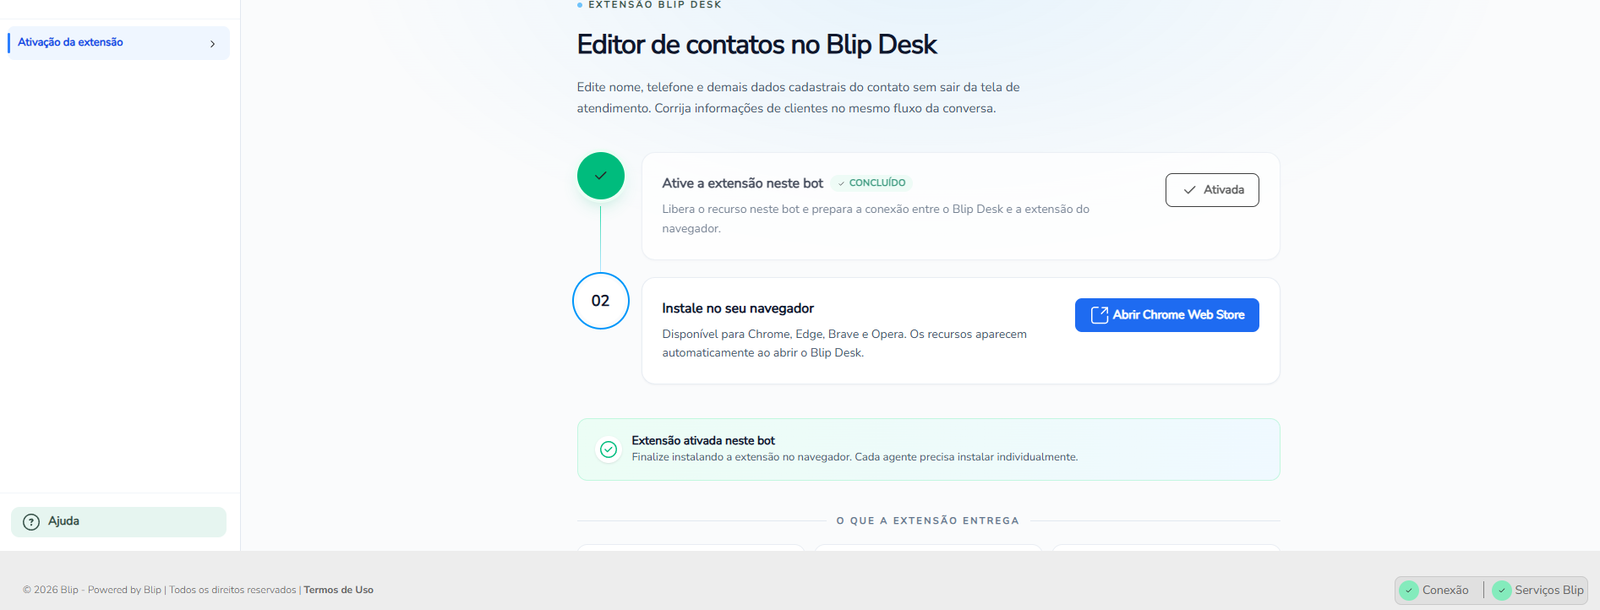Click the CONCLUÍDO status badge
This screenshot has width=1600, height=610.
click(871, 183)
